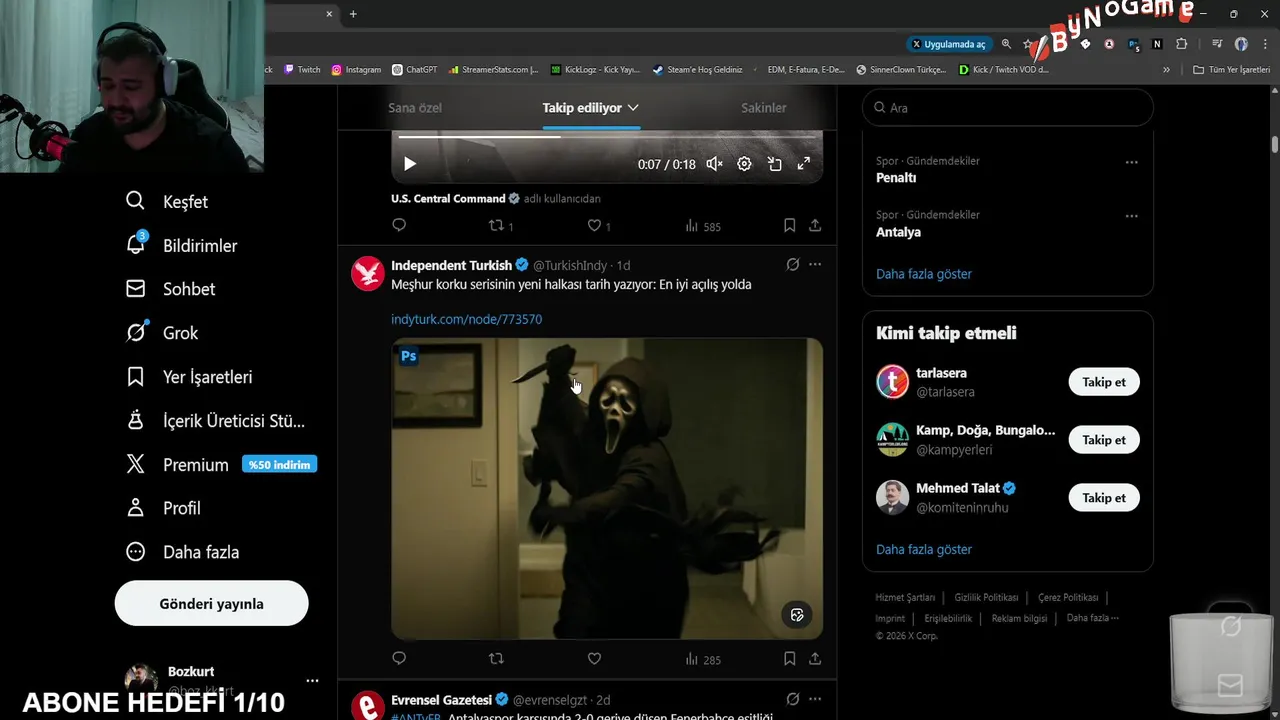Unmute the video volume icon

(714, 164)
